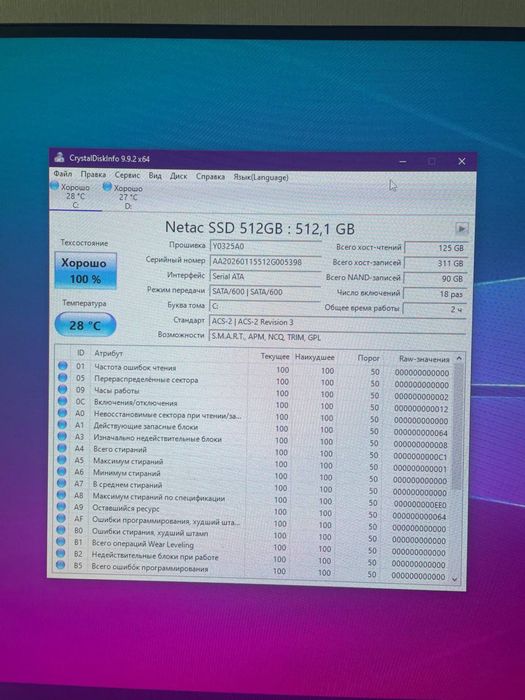The height and width of the screenshot is (700, 525).
Task: Click the next disk arrow button
Action: (461, 229)
